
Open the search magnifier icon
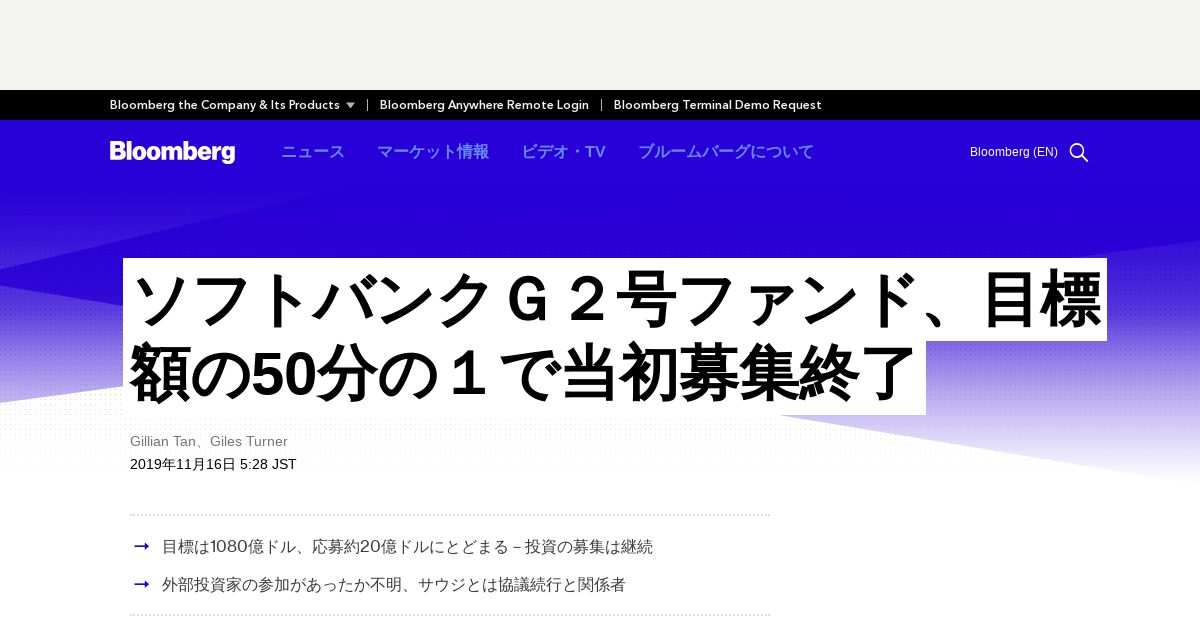1079,152
